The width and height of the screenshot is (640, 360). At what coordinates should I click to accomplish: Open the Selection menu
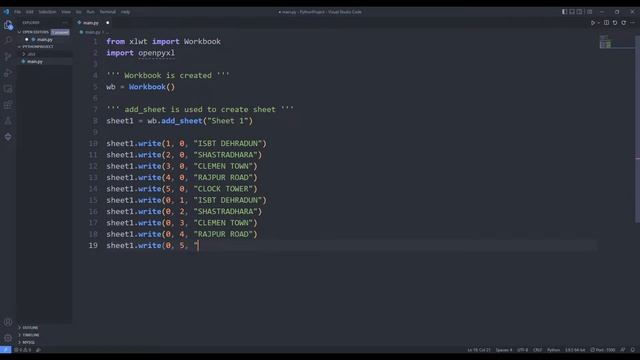tap(47, 12)
